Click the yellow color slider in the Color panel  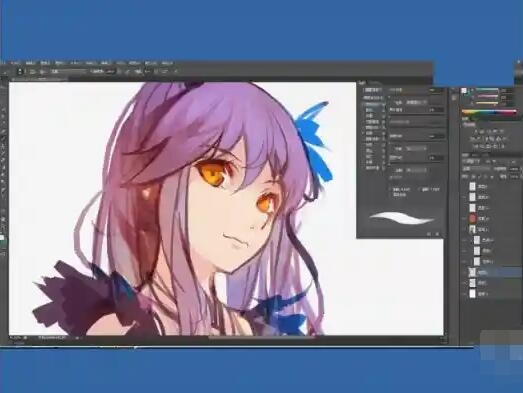click(487, 103)
